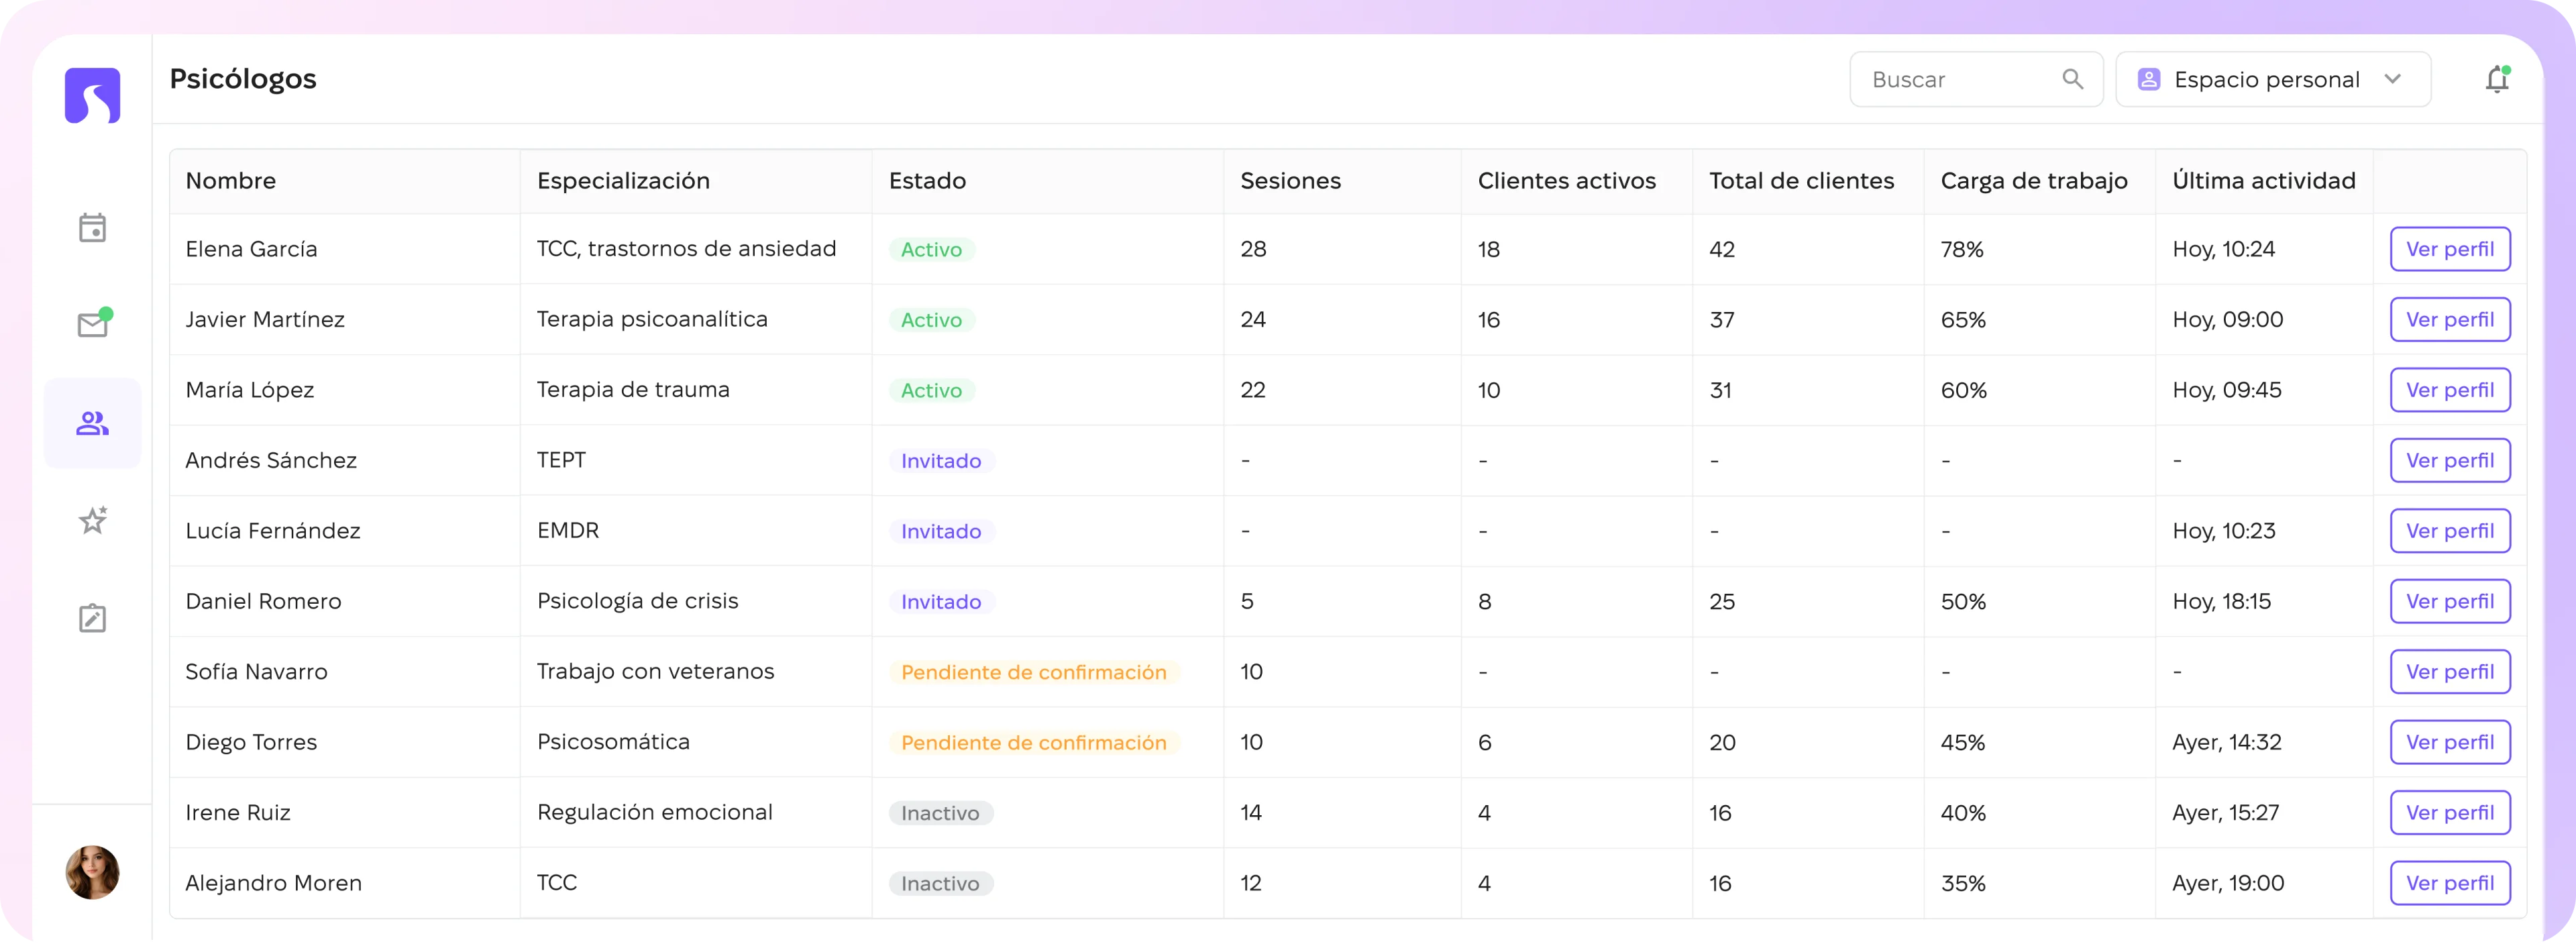The width and height of the screenshot is (2576, 944).
Task: Open the clipboard notes icon in the sidebar
Action: [x=92, y=618]
